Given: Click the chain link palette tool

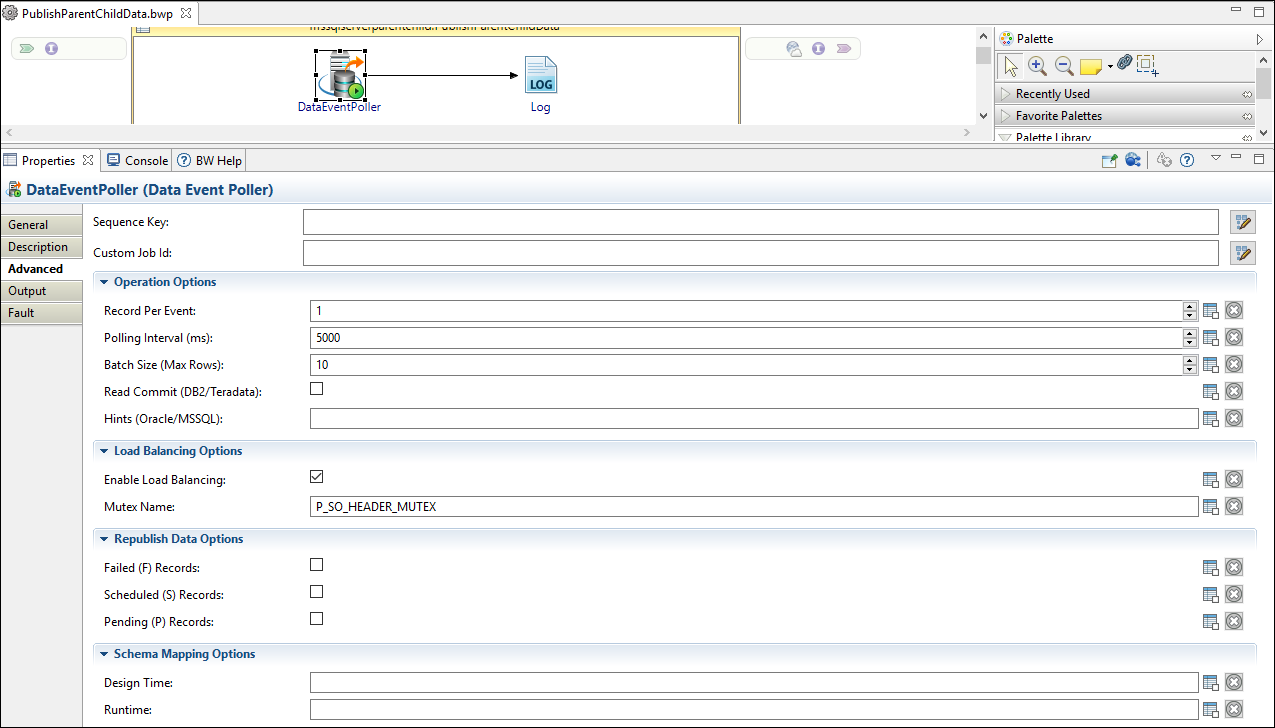Looking at the screenshot, I should pos(1125,63).
